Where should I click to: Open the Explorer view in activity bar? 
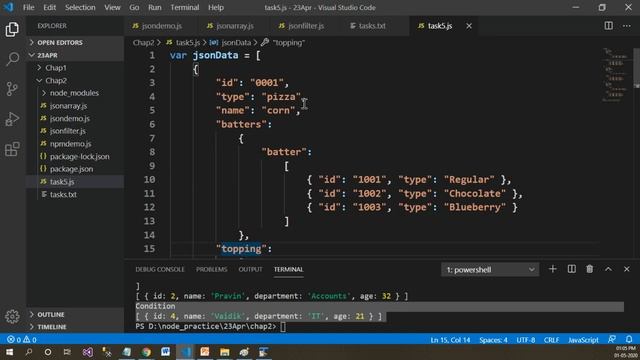(x=12, y=29)
